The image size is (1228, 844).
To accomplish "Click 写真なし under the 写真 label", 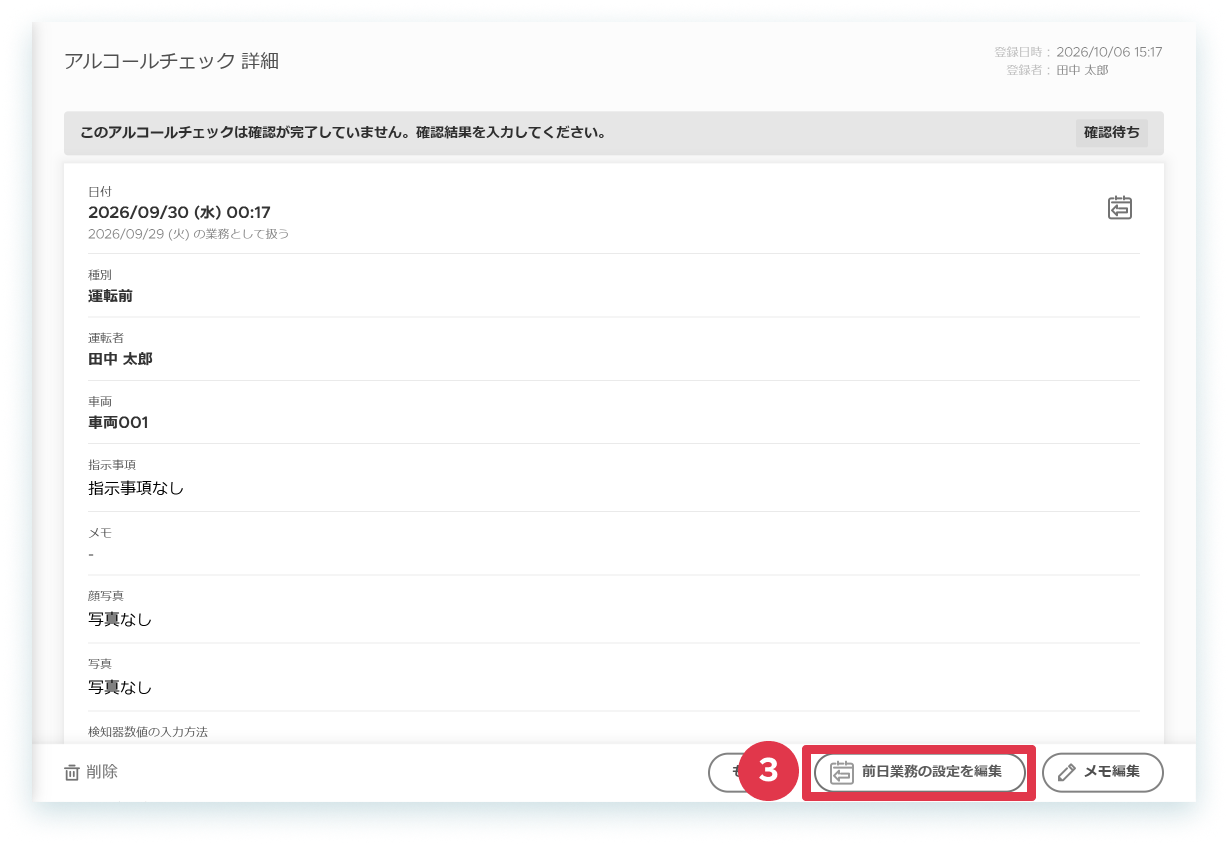I will coord(120,688).
